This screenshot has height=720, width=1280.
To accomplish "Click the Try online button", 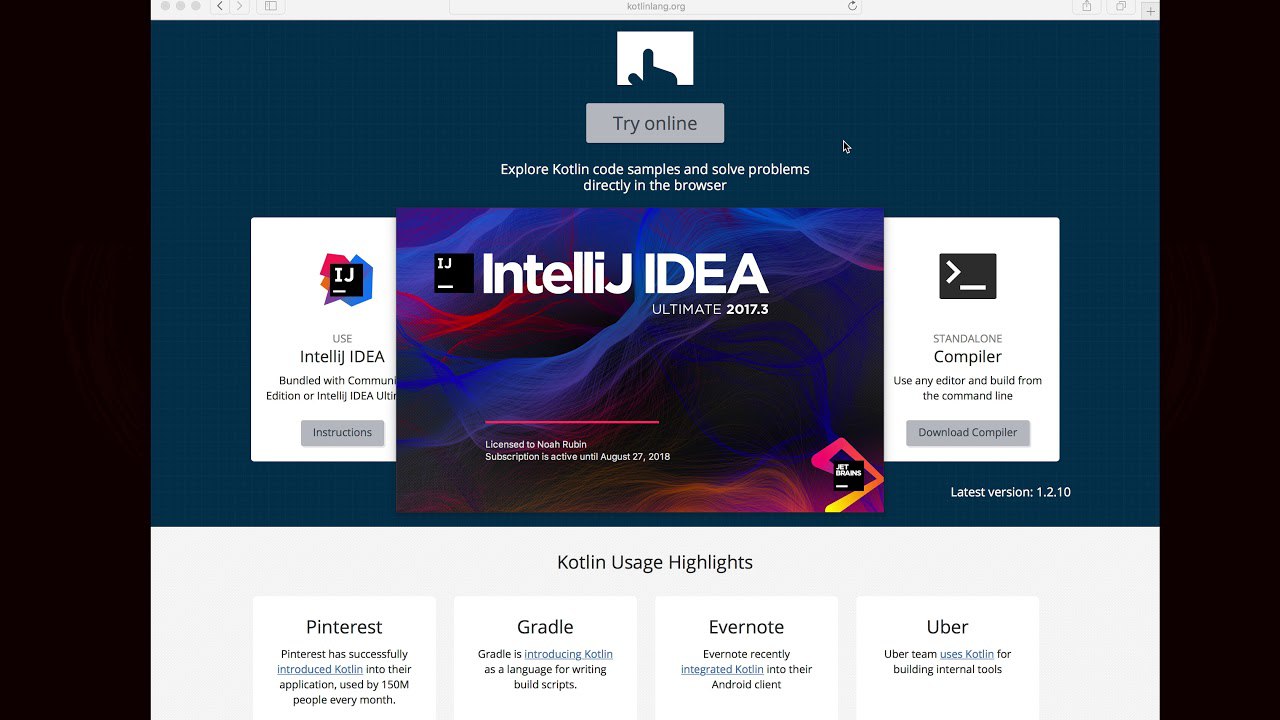I will 655,123.
